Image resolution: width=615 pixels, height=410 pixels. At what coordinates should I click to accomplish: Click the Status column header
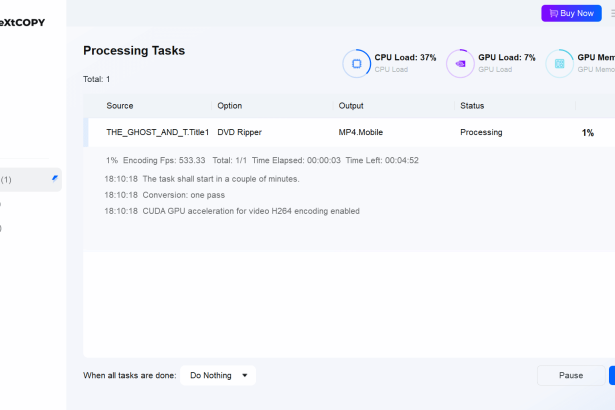472,105
